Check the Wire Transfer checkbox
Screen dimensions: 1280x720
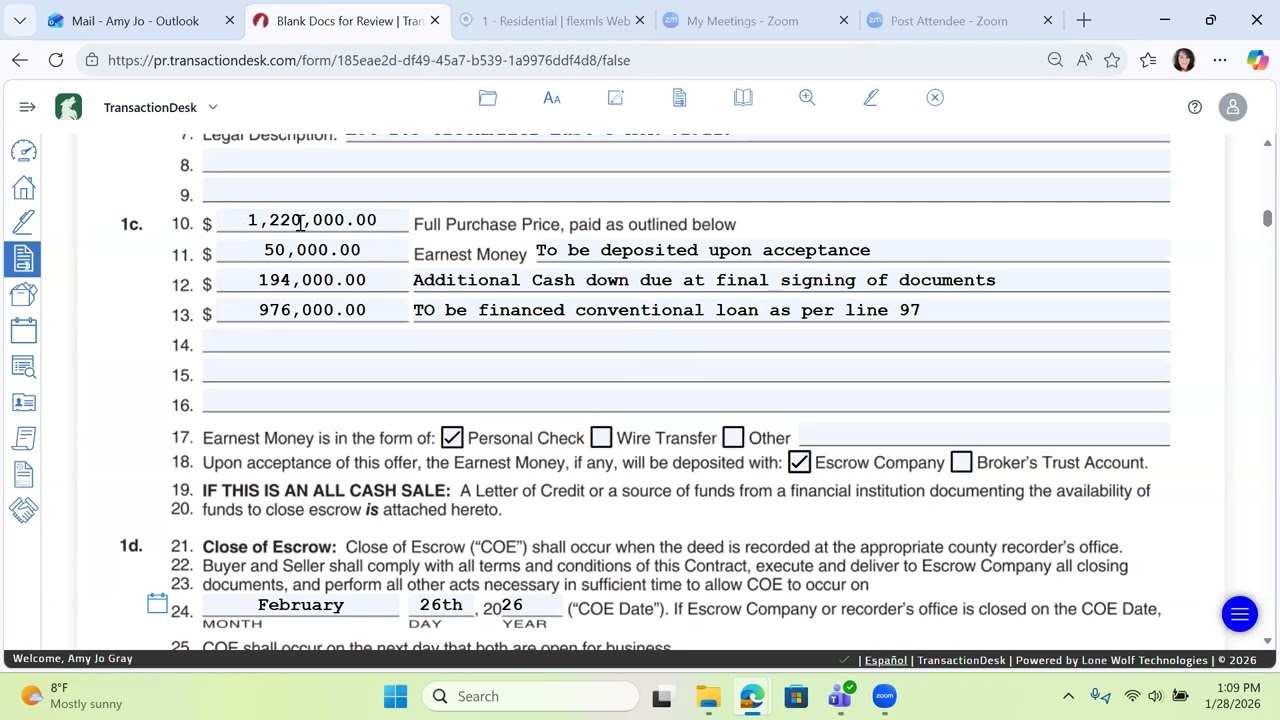coord(601,437)
